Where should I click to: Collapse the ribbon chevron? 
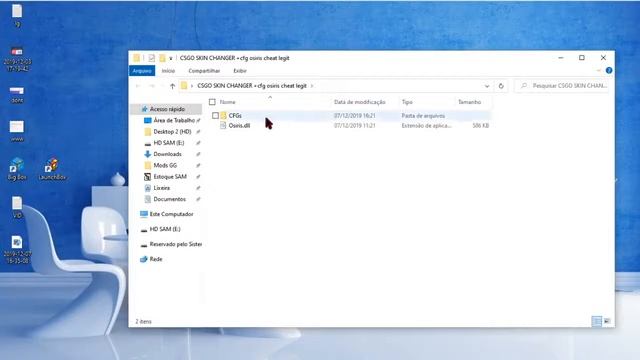click(x=599, y=71)
